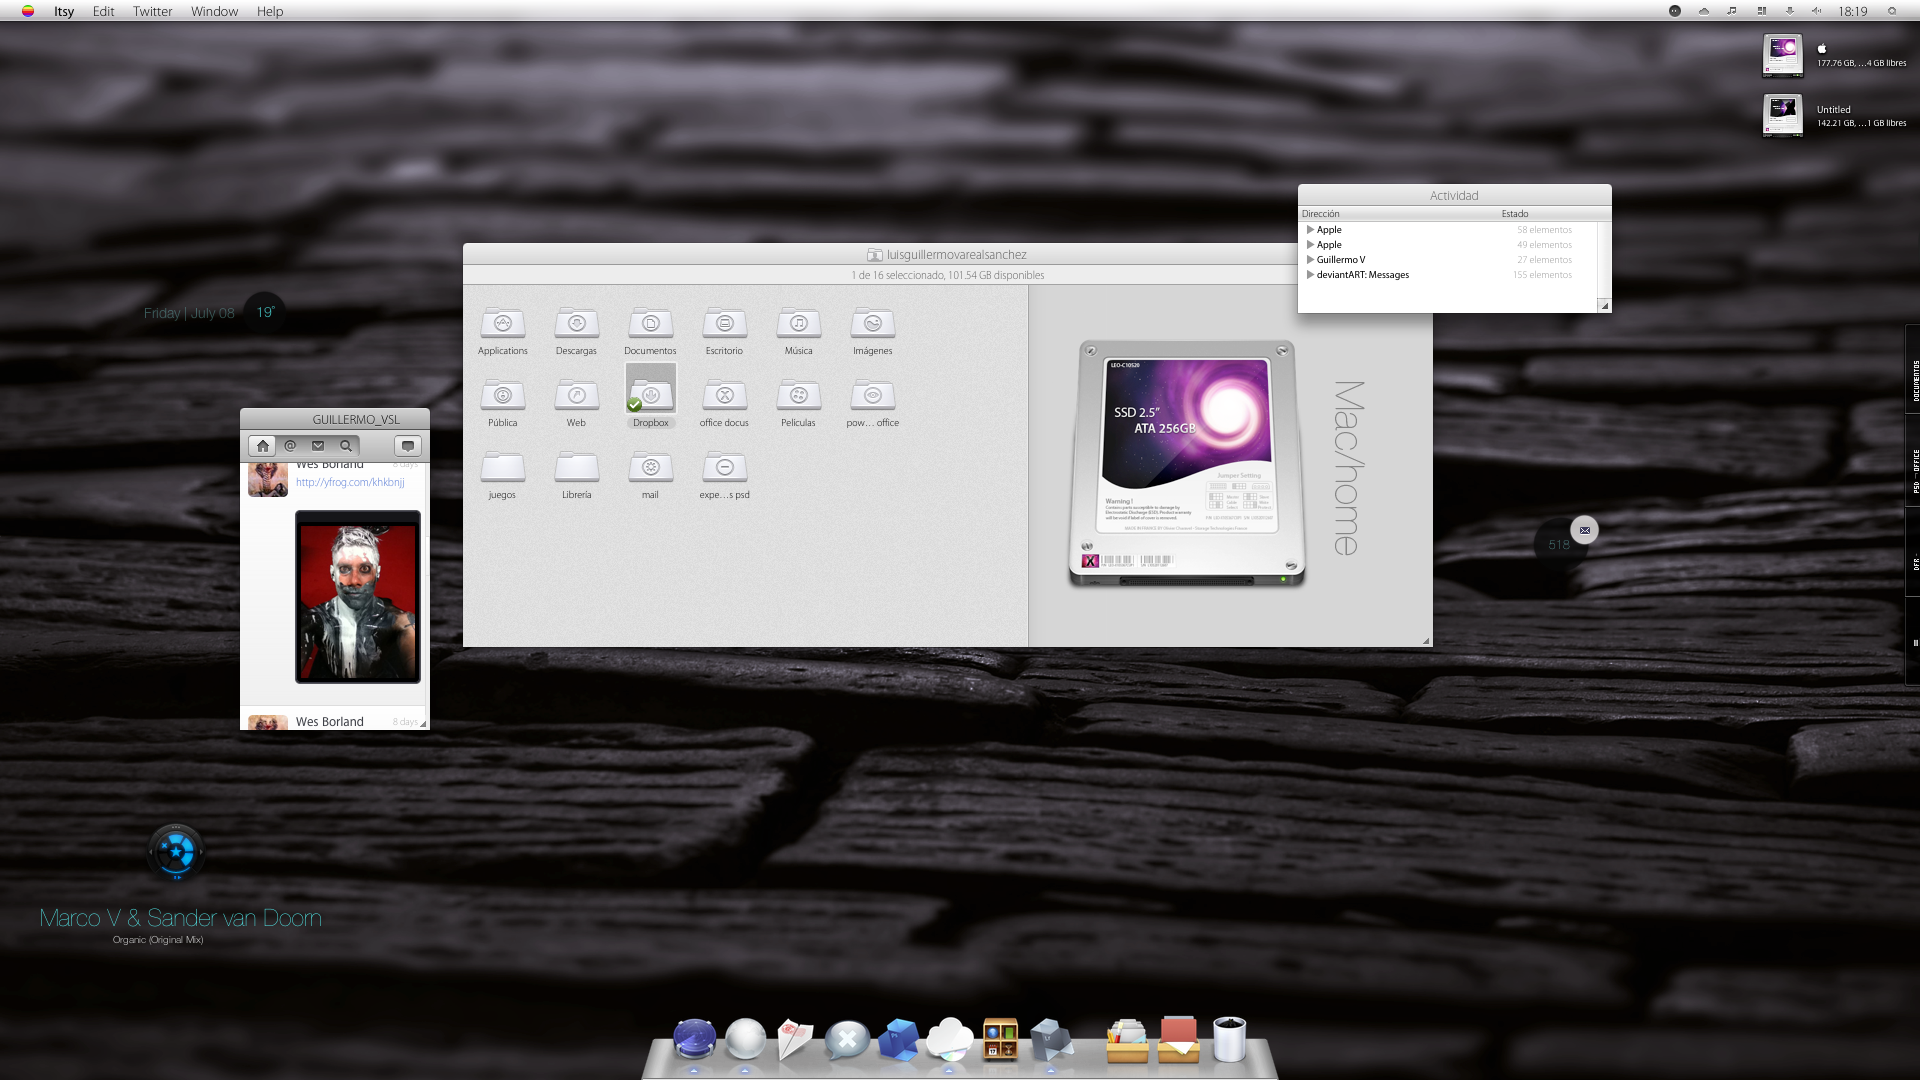The width and height of the screenshot is (1920, 1080).
Task: Click the volume icon in the menu bar
Action: [1817, 11]
